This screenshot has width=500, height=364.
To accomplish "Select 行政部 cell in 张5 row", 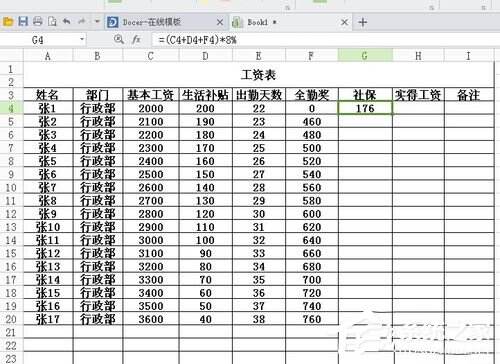I will click(98, 161).
